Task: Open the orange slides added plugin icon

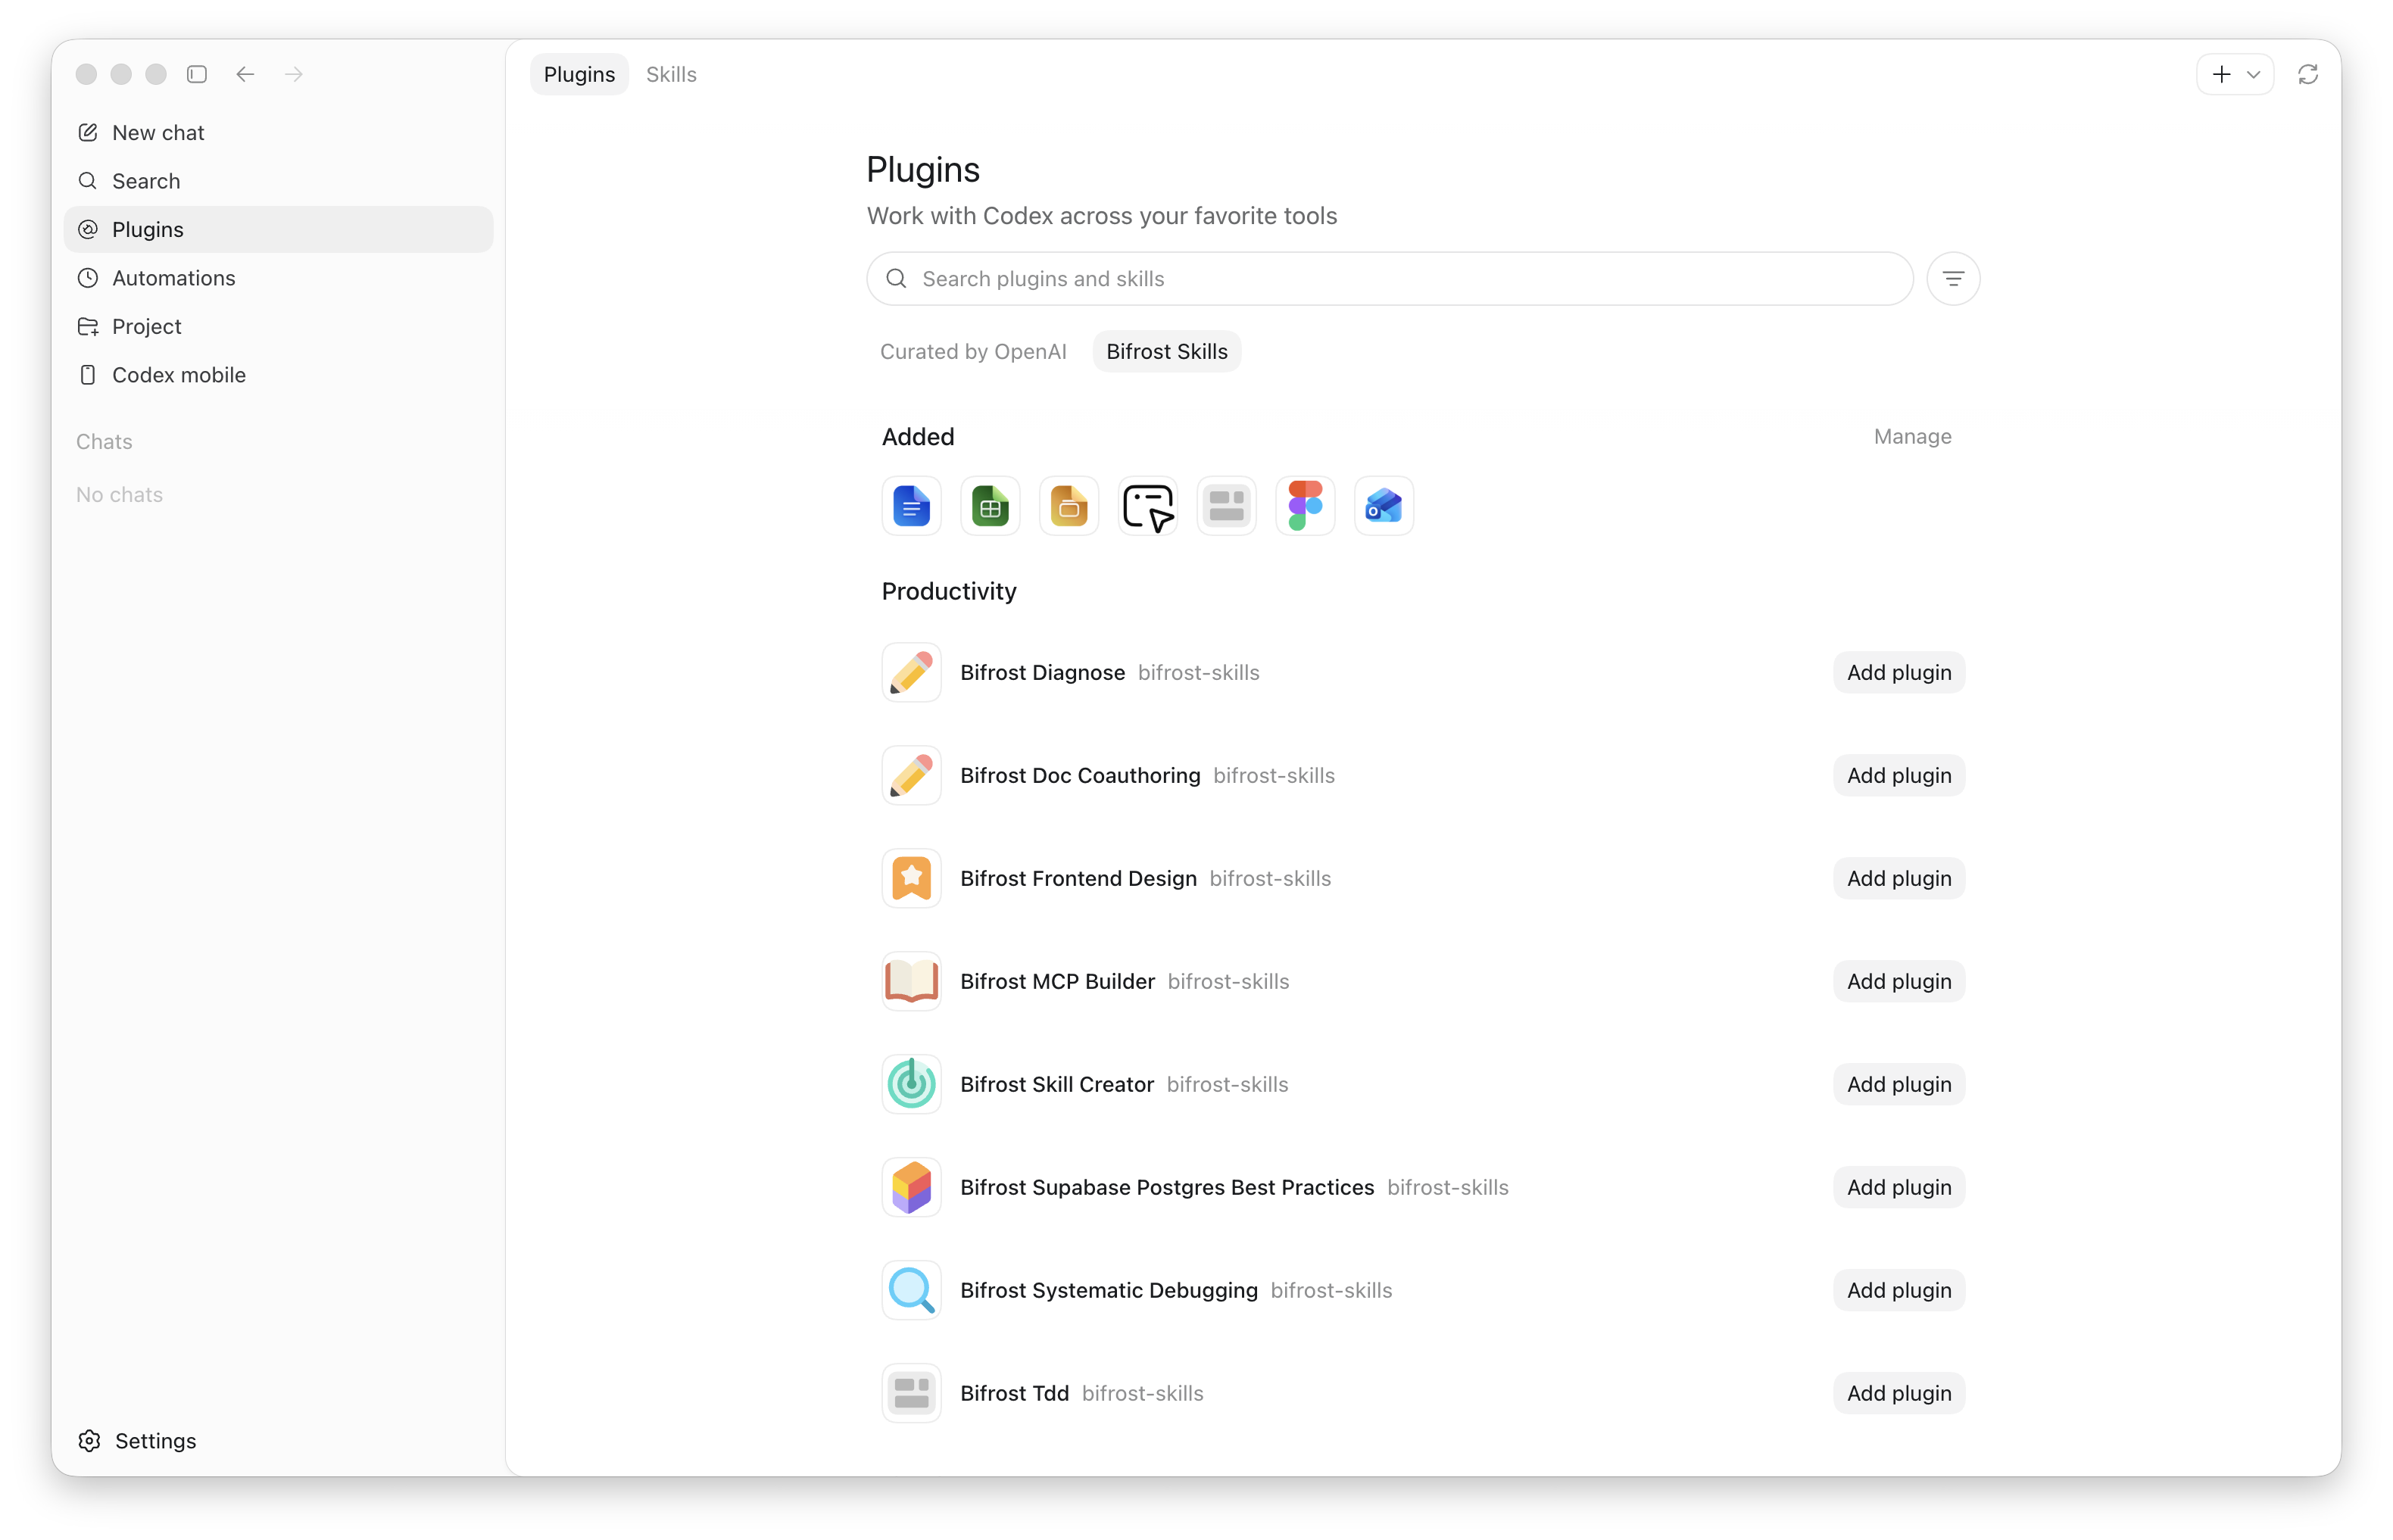Action: (x=1069, y=506)
